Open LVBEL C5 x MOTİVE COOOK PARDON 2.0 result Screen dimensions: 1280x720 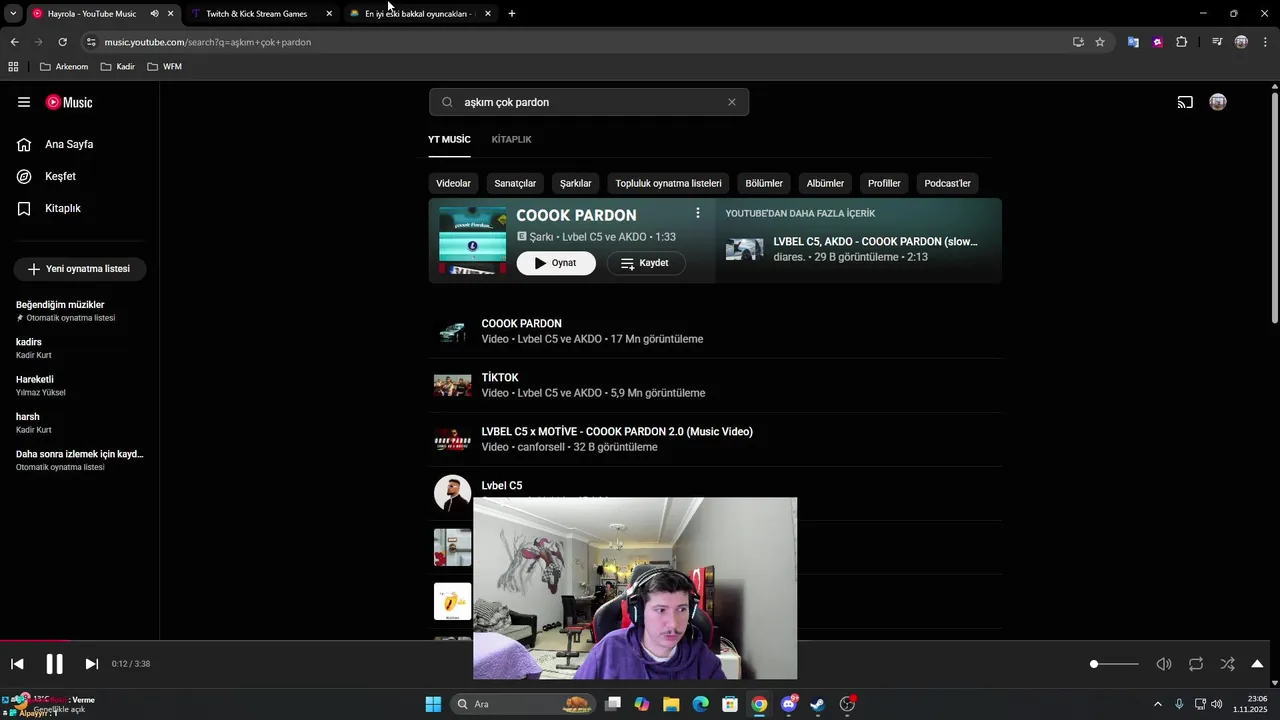[x=715, y=439]
